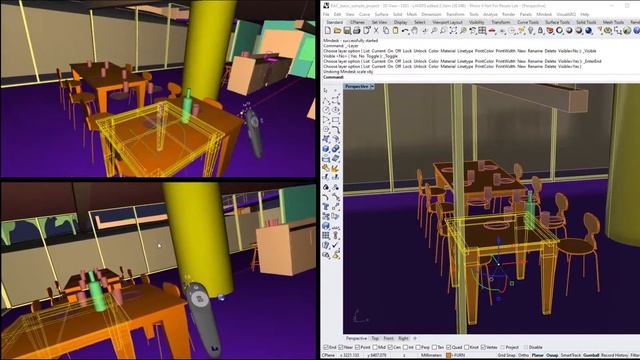Toggle the Perp osnap checkbox
The width and height of the screenshot is (640, 360).
click(418, 347)
